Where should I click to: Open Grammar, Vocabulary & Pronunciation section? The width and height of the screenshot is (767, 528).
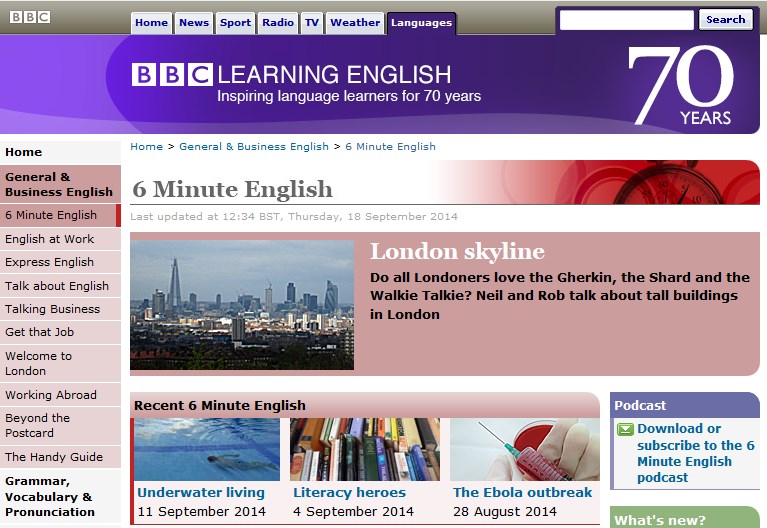click(x=60, y=497)
